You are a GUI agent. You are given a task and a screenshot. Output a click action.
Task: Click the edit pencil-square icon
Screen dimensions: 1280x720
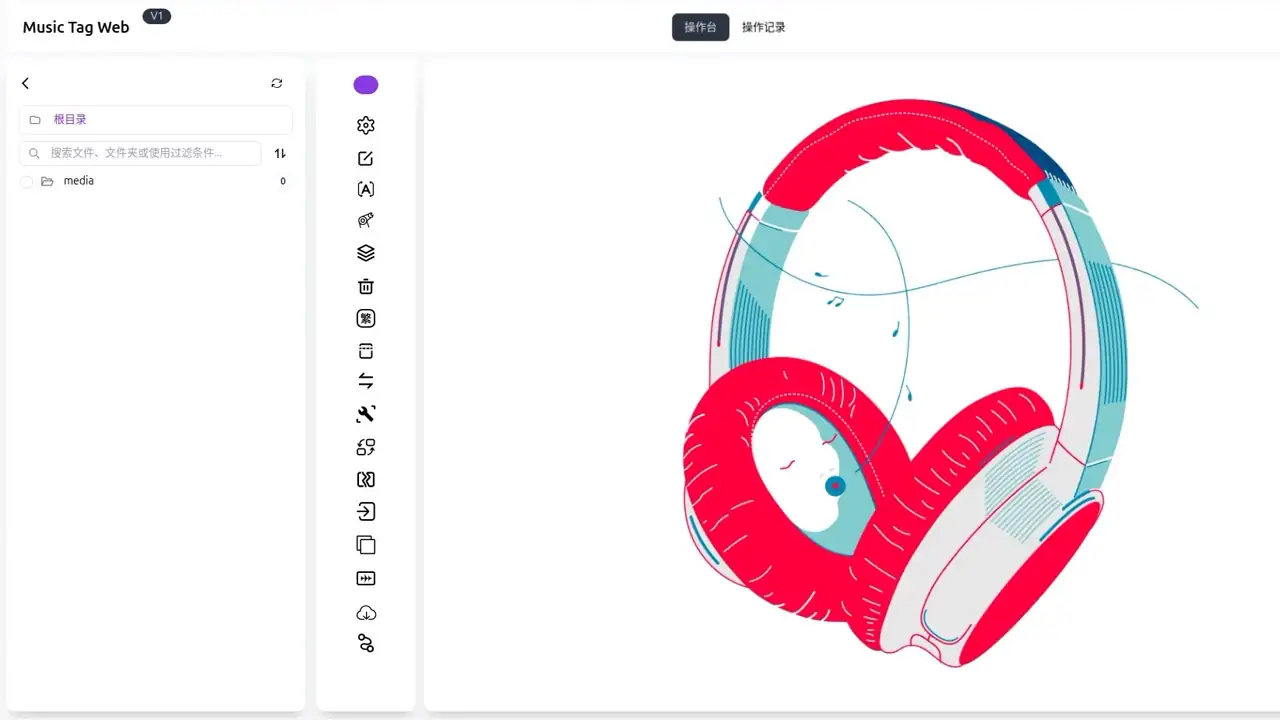[366, 158]
